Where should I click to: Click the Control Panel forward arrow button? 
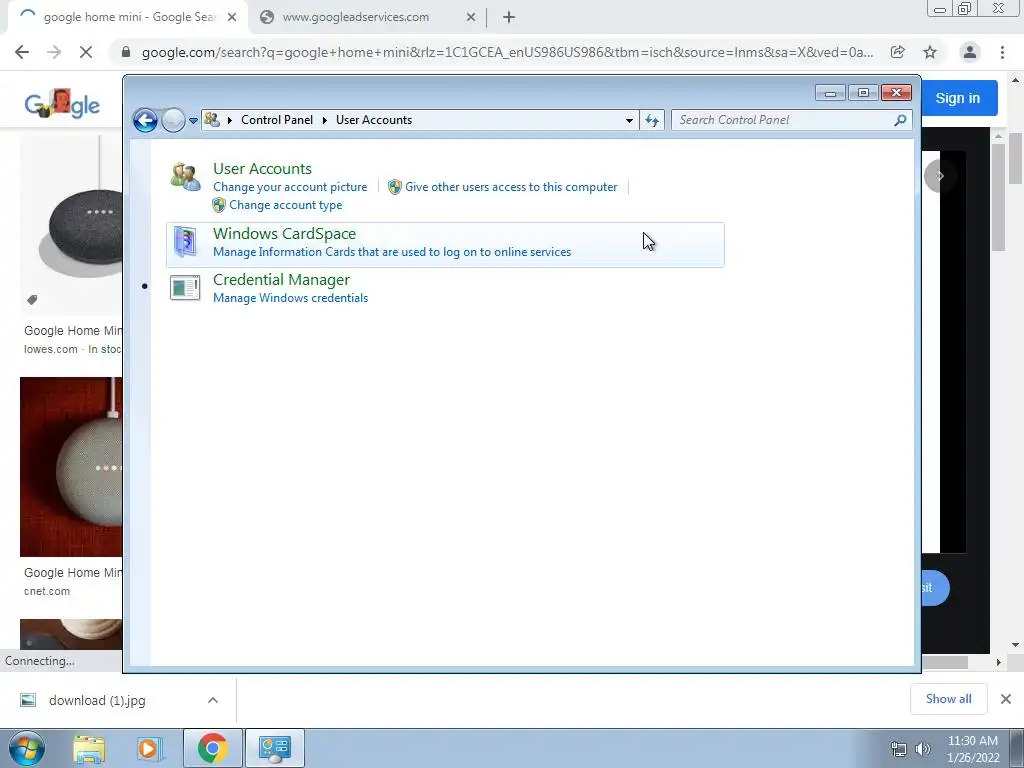click(173, 120)
